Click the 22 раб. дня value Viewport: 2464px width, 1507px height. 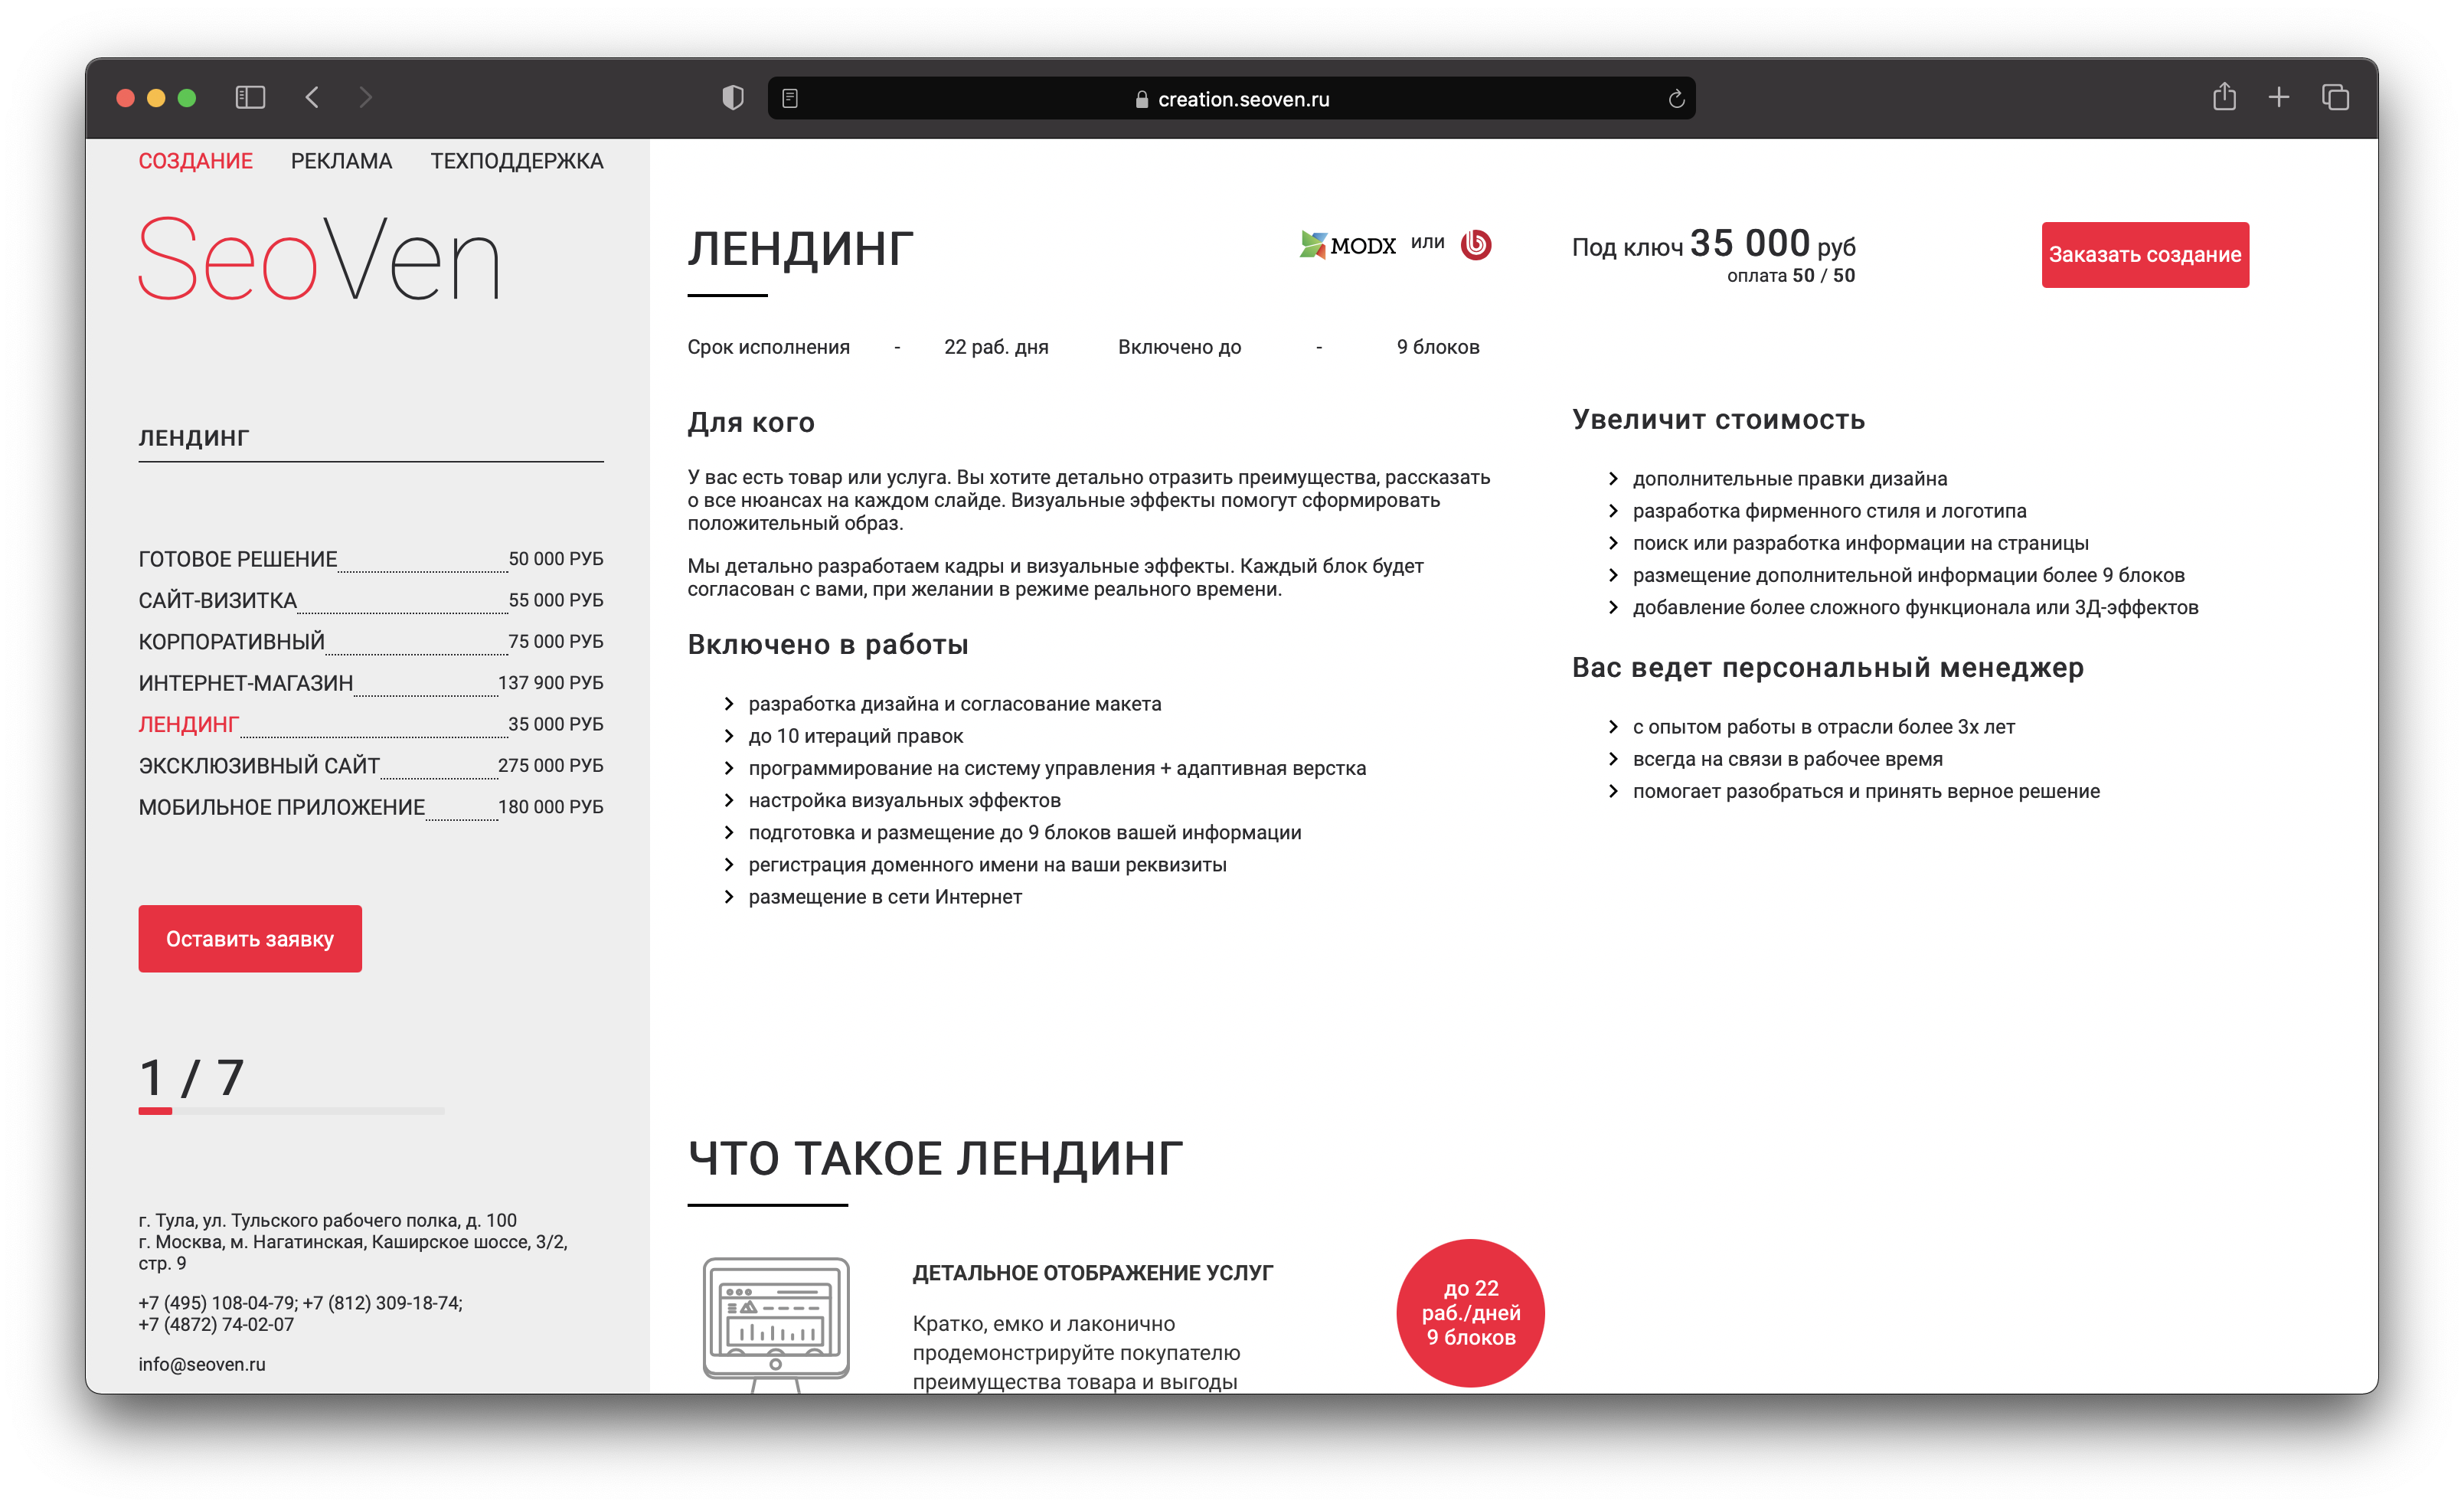996,347
